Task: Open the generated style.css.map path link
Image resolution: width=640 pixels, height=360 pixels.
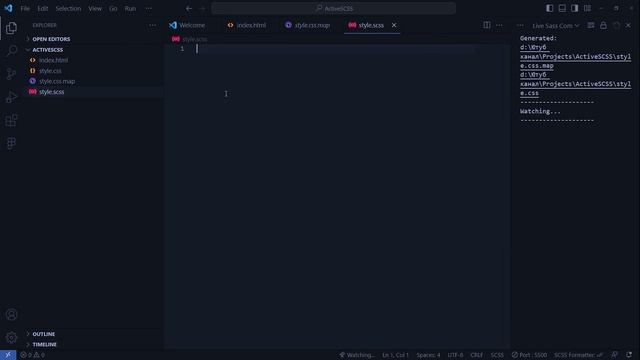Action: coord(575,56)
